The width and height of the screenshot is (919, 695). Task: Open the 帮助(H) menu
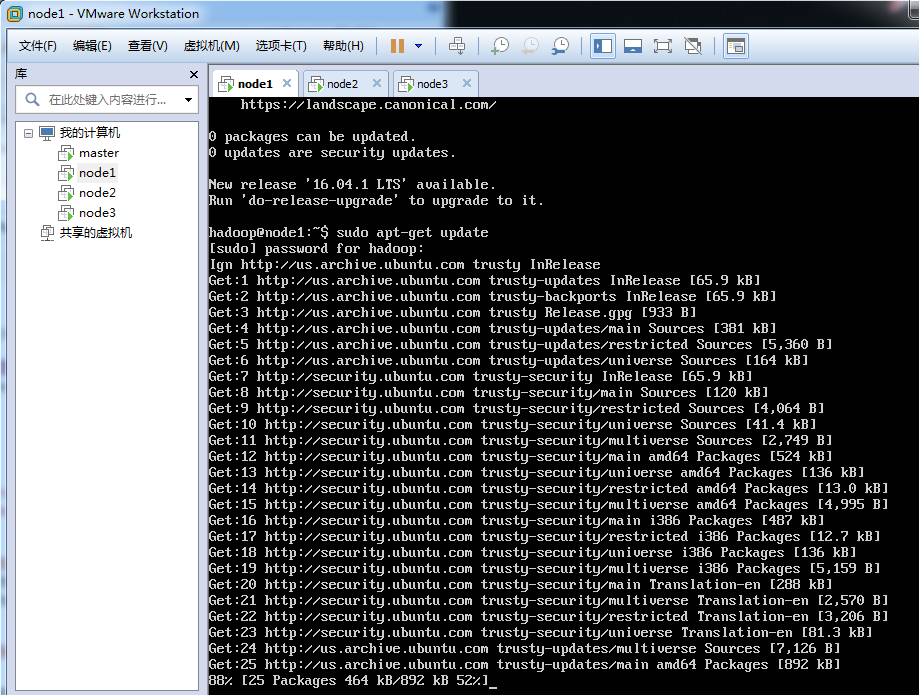(343, 46)
